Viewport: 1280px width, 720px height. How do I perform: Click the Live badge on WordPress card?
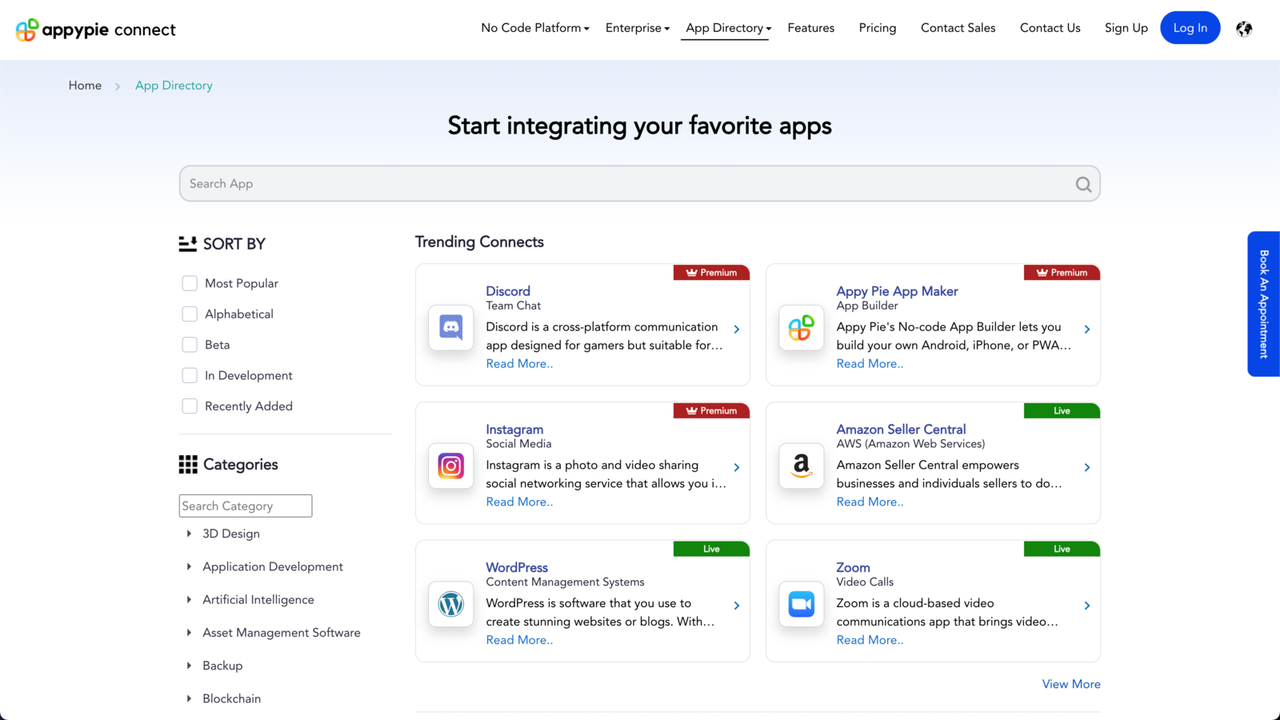[x=712, y=549]
